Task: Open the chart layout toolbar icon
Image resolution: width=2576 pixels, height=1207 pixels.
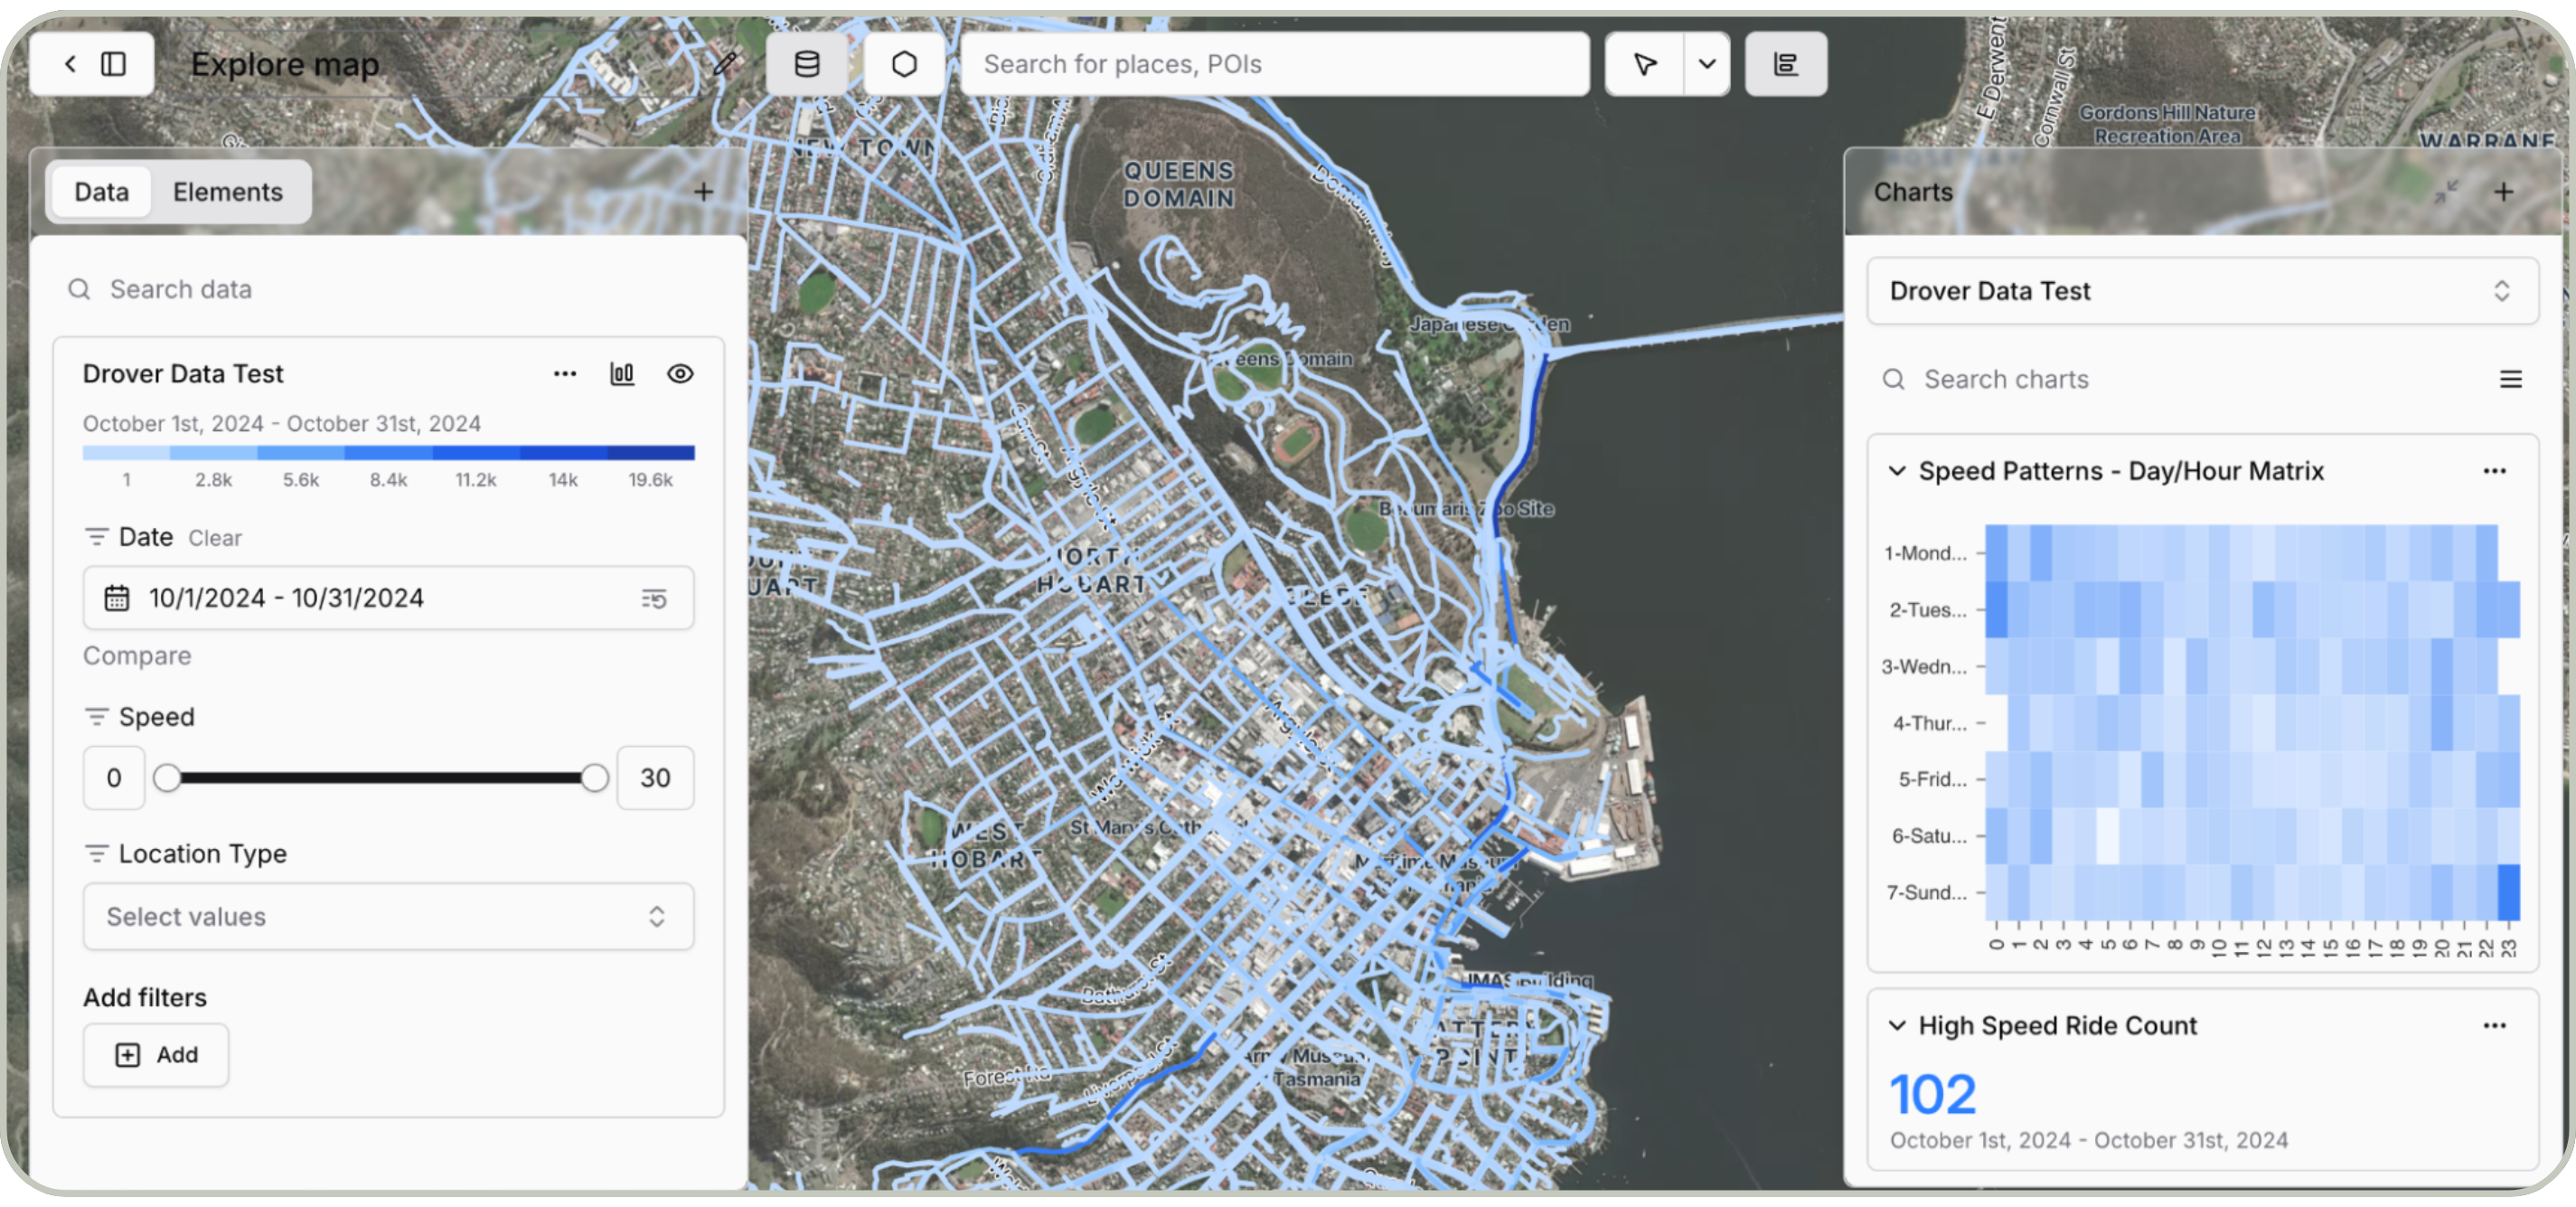Action: [x=1786, y=64]
